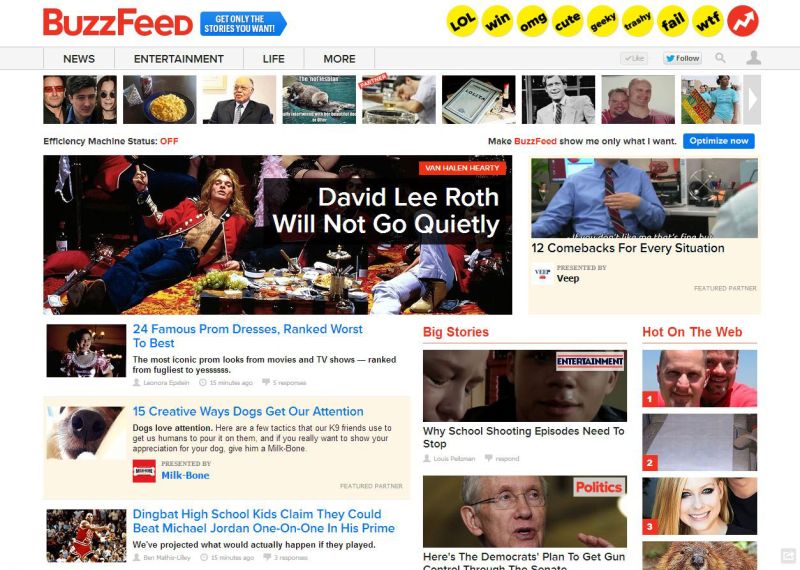The image size is (800, 570).
Task: Open the win badge feed
Action: point(497,21)
